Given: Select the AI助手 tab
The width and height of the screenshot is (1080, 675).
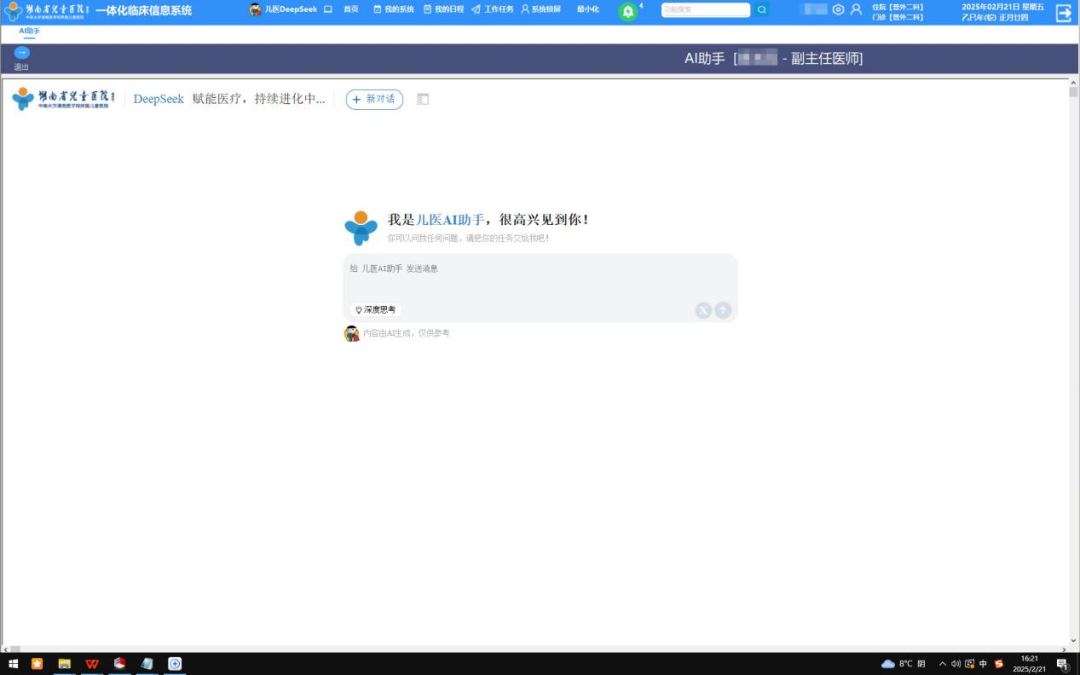Looking at the screenshot, I should [x=29, y=31].
